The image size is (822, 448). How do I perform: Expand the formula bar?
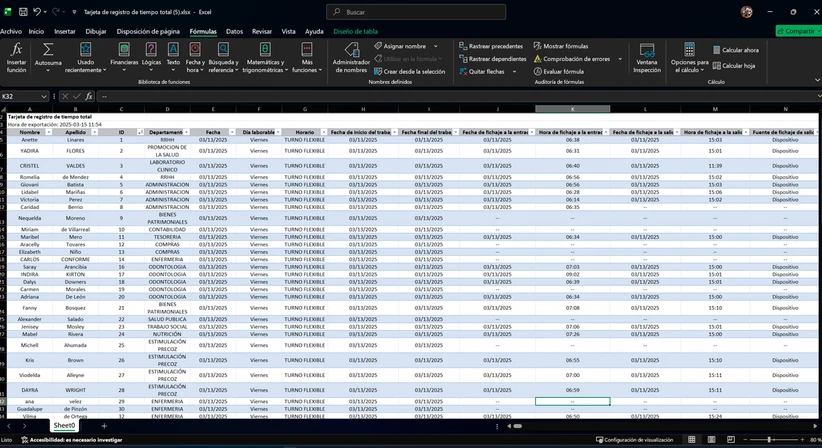[819, 96]
